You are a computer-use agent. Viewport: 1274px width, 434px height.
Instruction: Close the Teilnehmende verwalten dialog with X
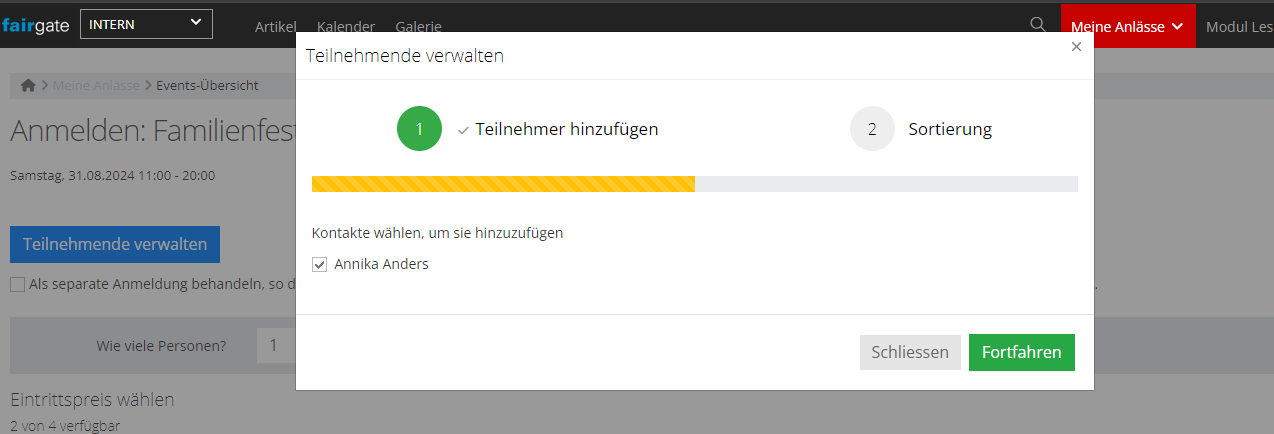point(1076,46)
